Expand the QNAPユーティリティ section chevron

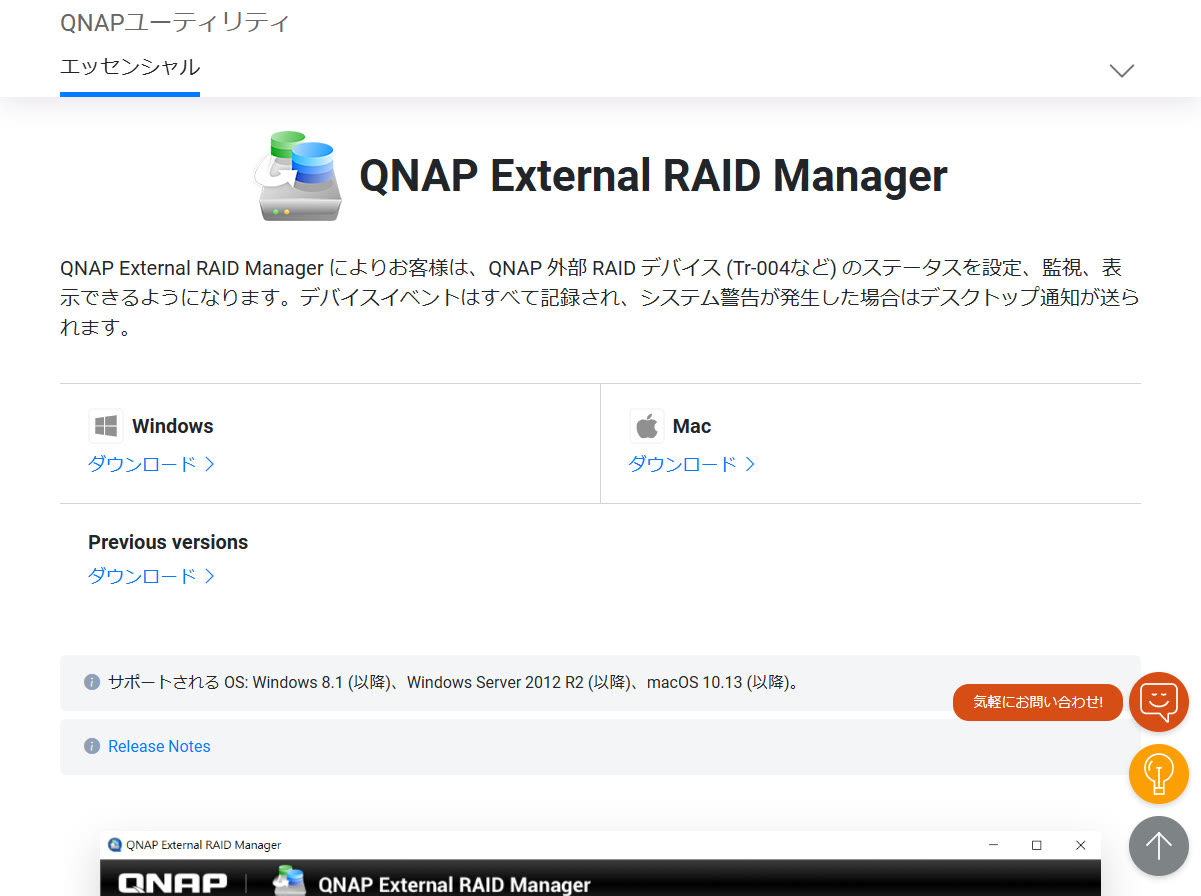coord(1122,70)
